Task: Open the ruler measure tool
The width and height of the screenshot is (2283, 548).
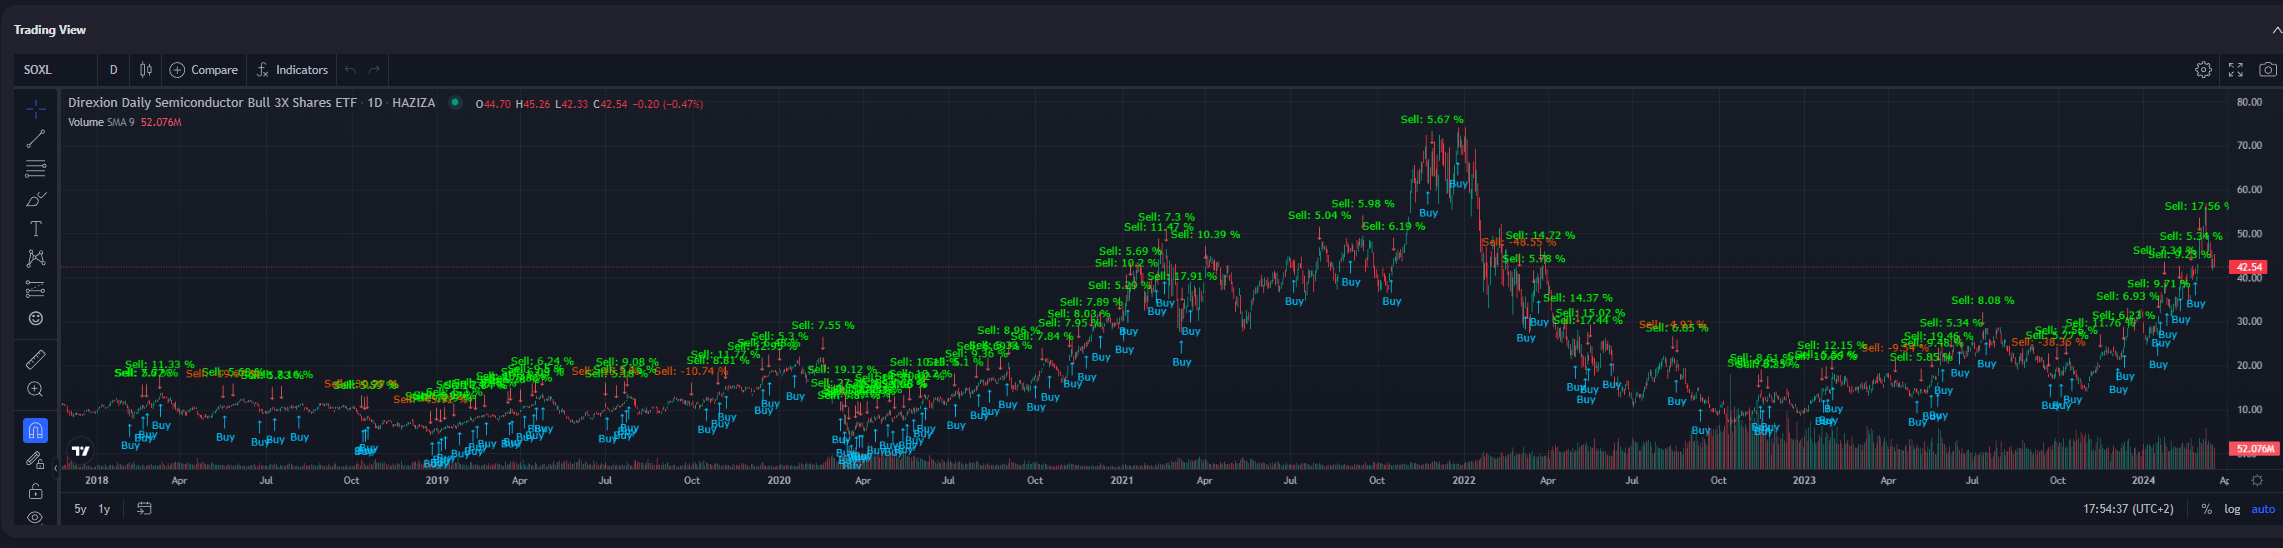Action: click(x=35, y=359)
